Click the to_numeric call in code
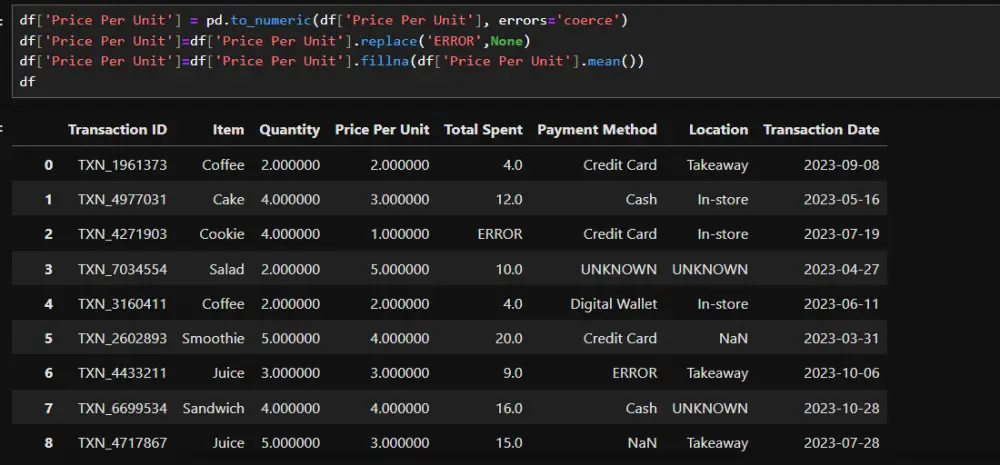This screenshot has width=1000, height=465. click(x=271, y=20)
